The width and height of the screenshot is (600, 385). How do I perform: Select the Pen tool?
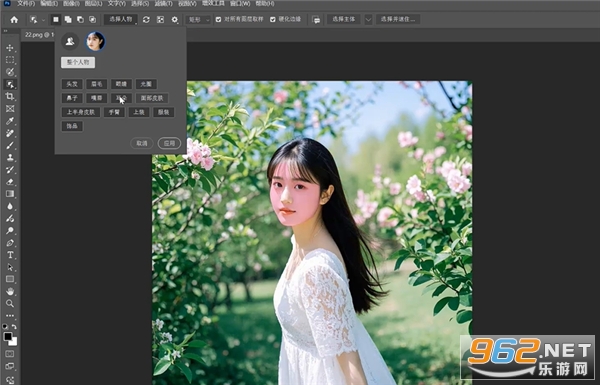coord(10,243)
